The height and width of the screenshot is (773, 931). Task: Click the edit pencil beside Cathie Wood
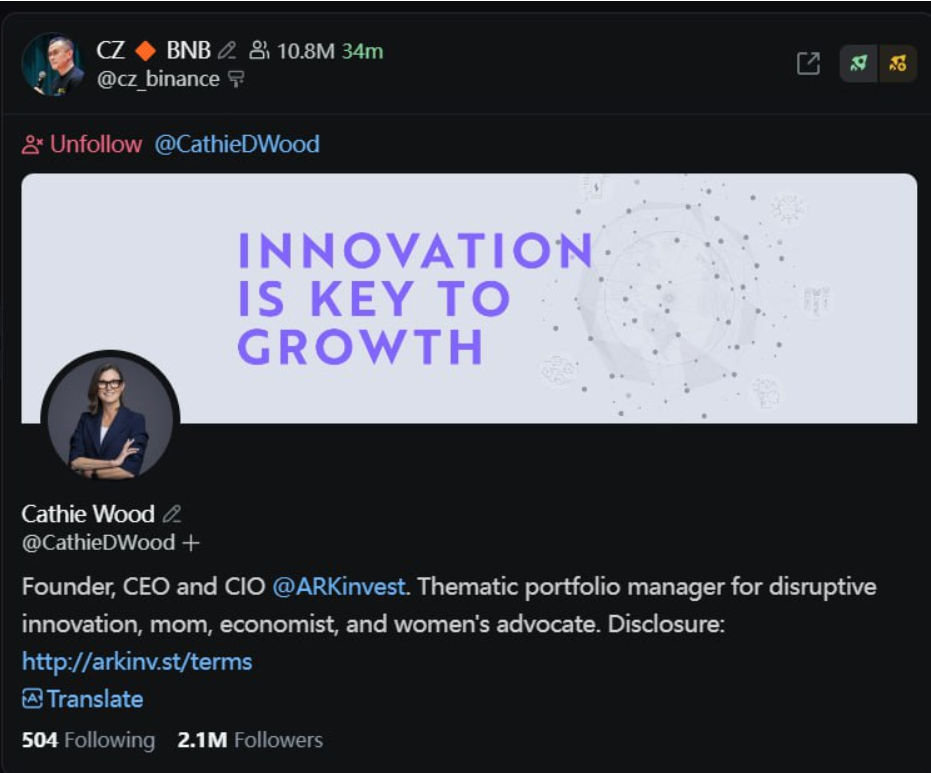point(172,515)
